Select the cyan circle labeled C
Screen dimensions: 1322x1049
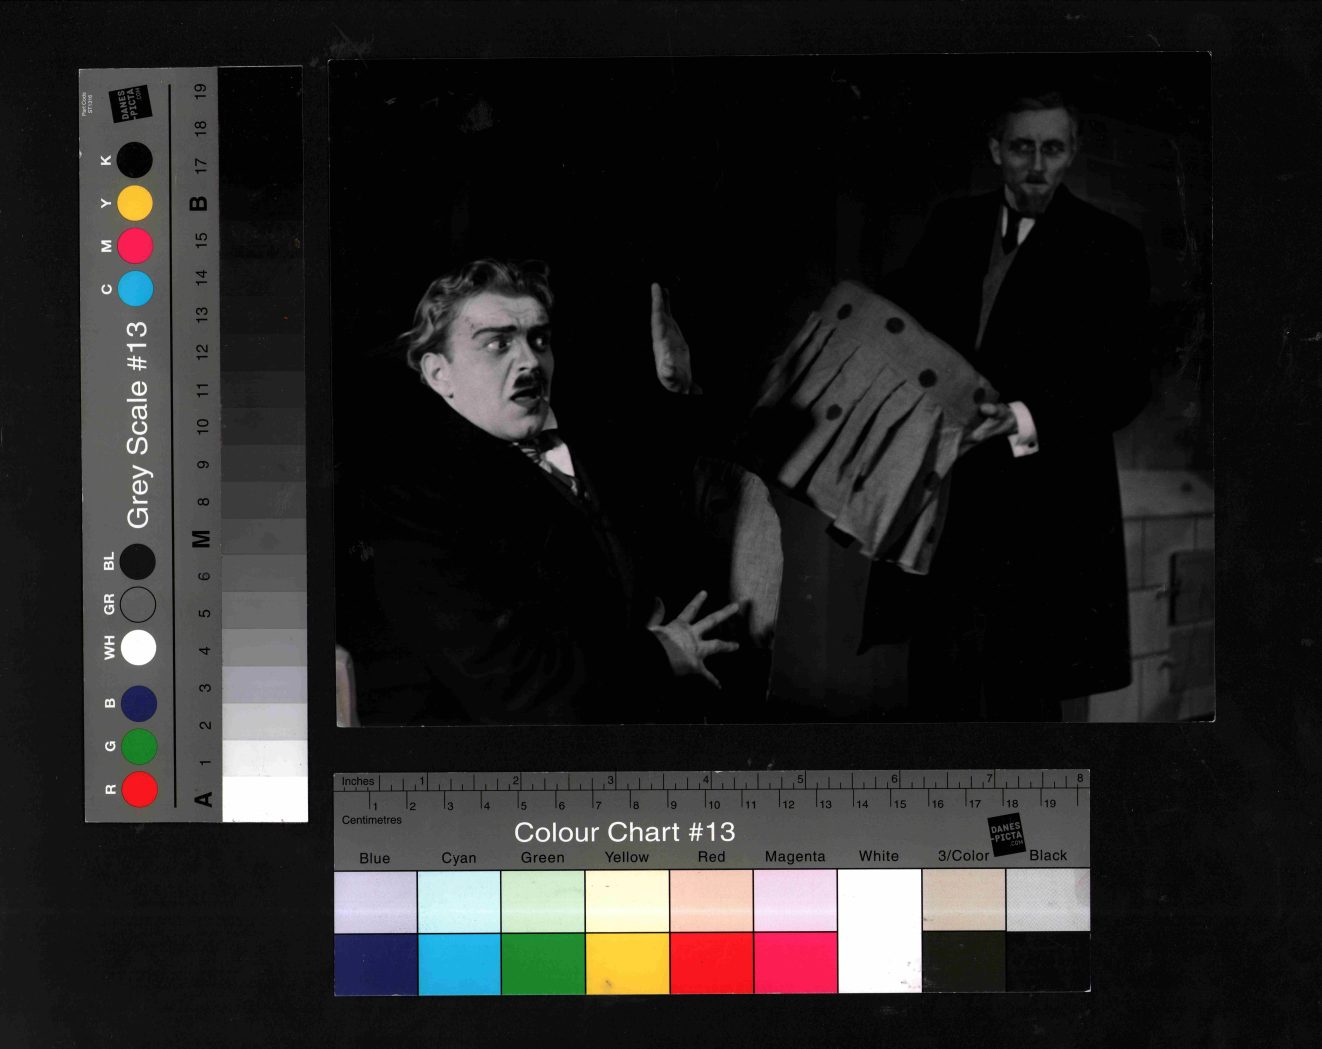pyautogui.click(x=135, y=289)
